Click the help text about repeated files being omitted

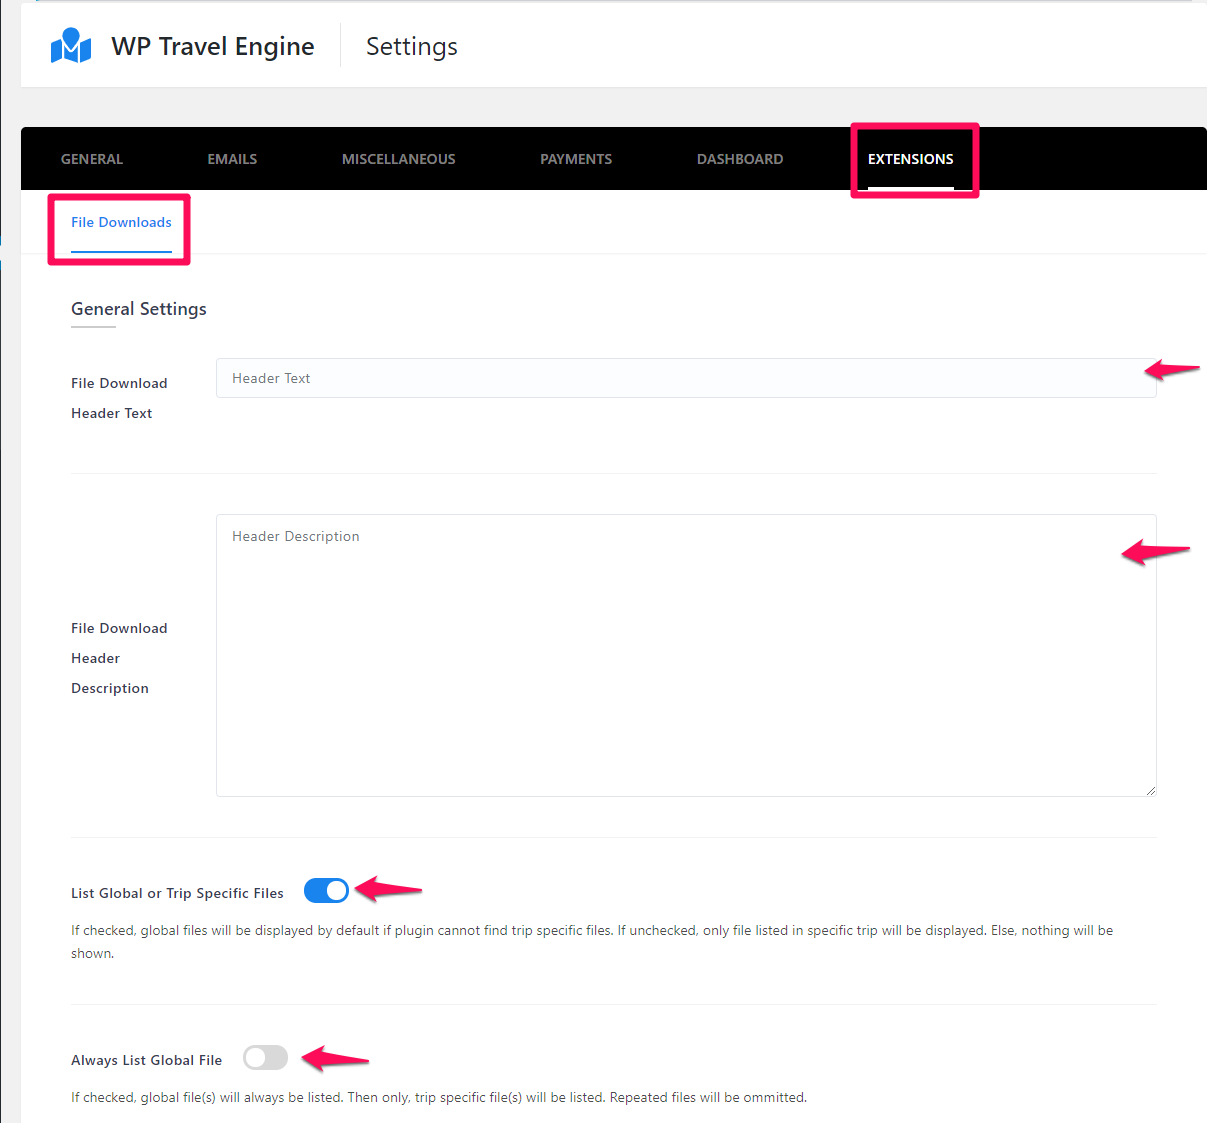pos(439,1097)
